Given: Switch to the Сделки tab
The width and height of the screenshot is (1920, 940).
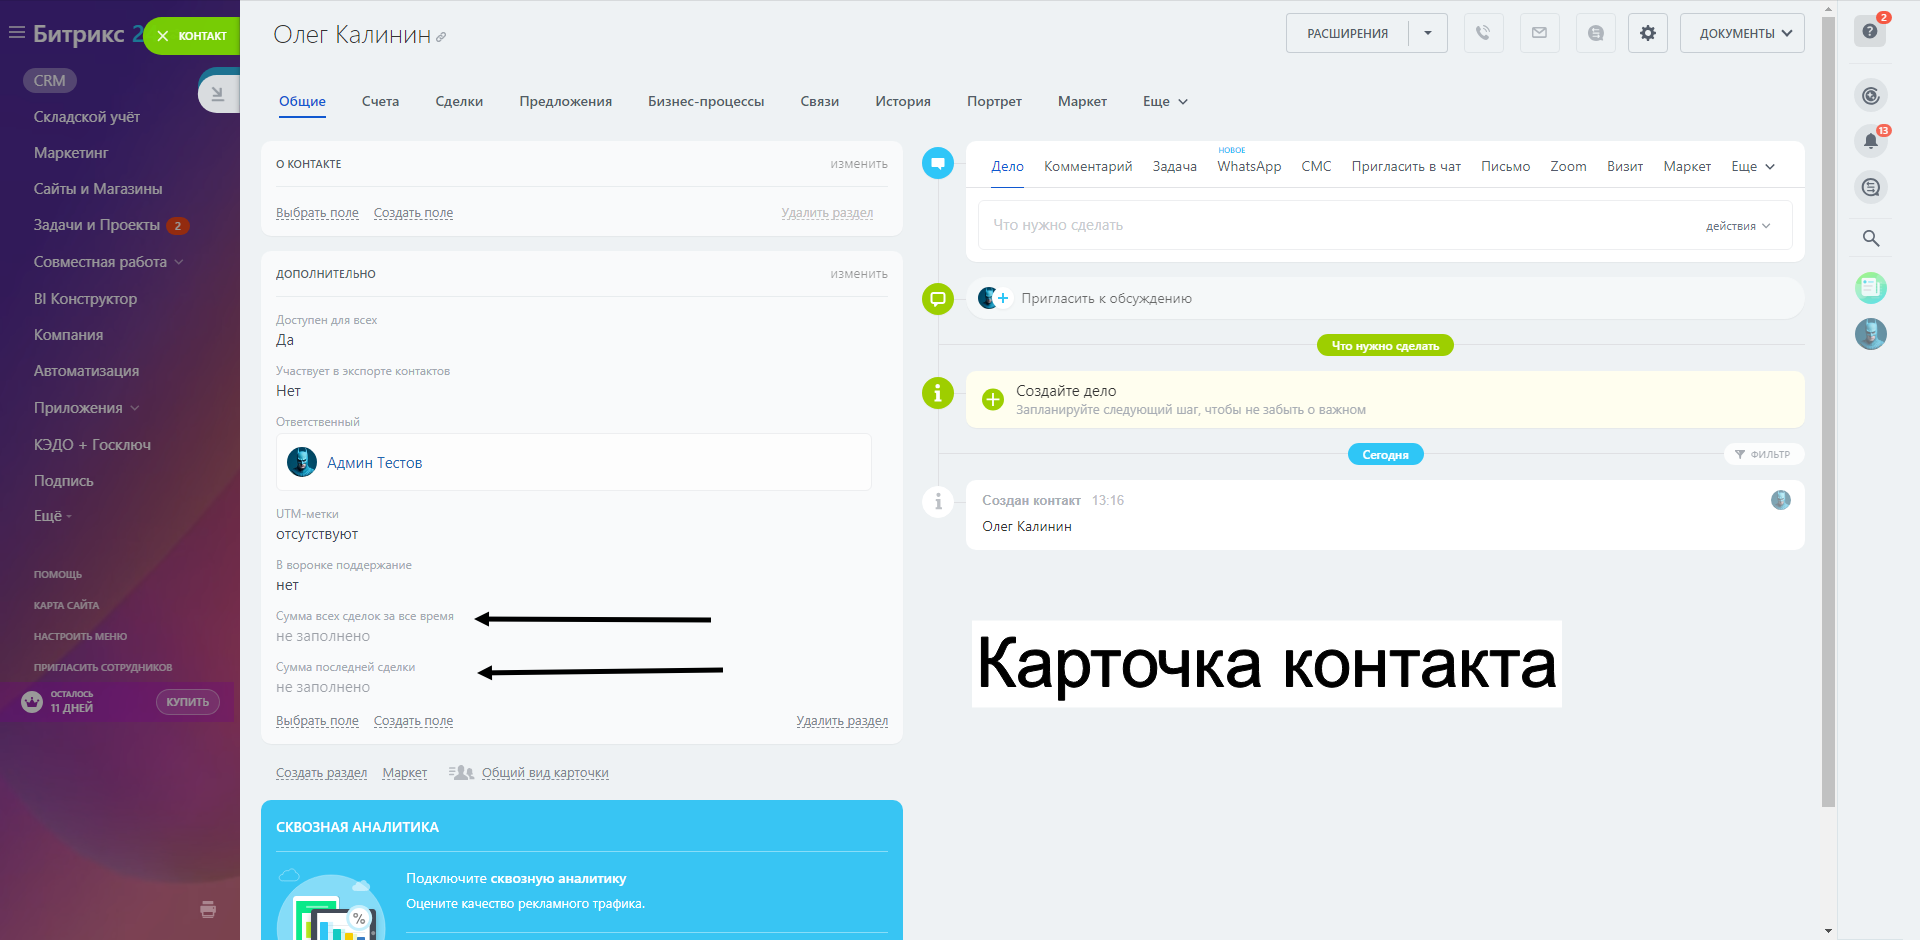Looking at the screenshot, I should point(459,102).
